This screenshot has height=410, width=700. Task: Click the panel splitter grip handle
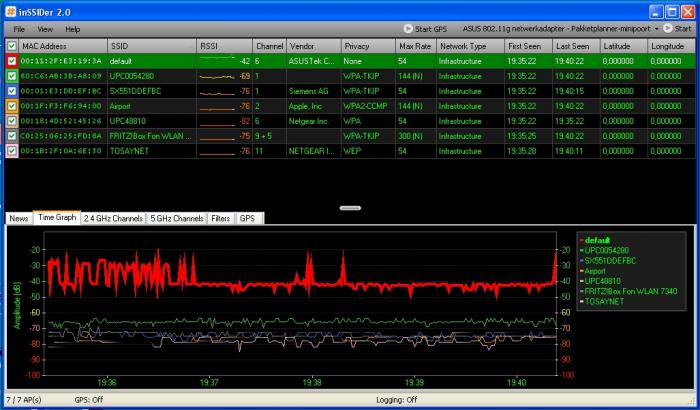click(350, 208)
